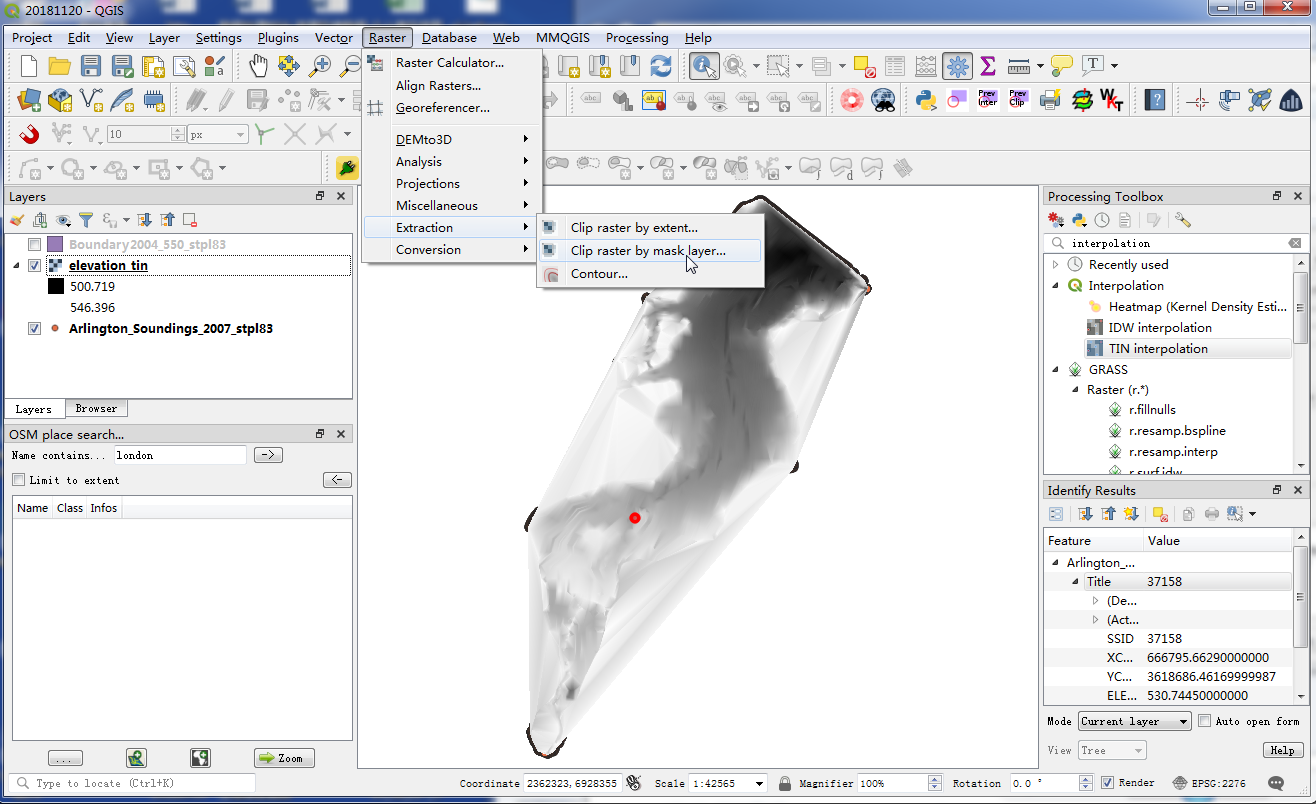
Task: Click the messages speech bubble in status bar
Action: pos(1276,783)
